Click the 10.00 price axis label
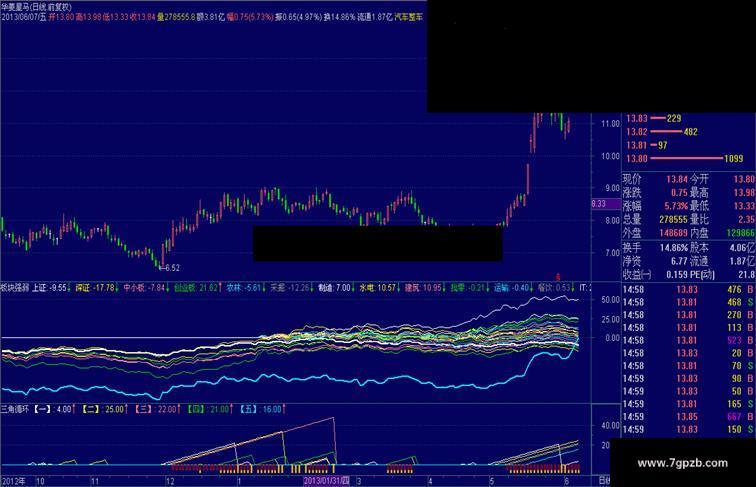The height and width of the screenshot is (487, 756). click(x=610, y=156)
